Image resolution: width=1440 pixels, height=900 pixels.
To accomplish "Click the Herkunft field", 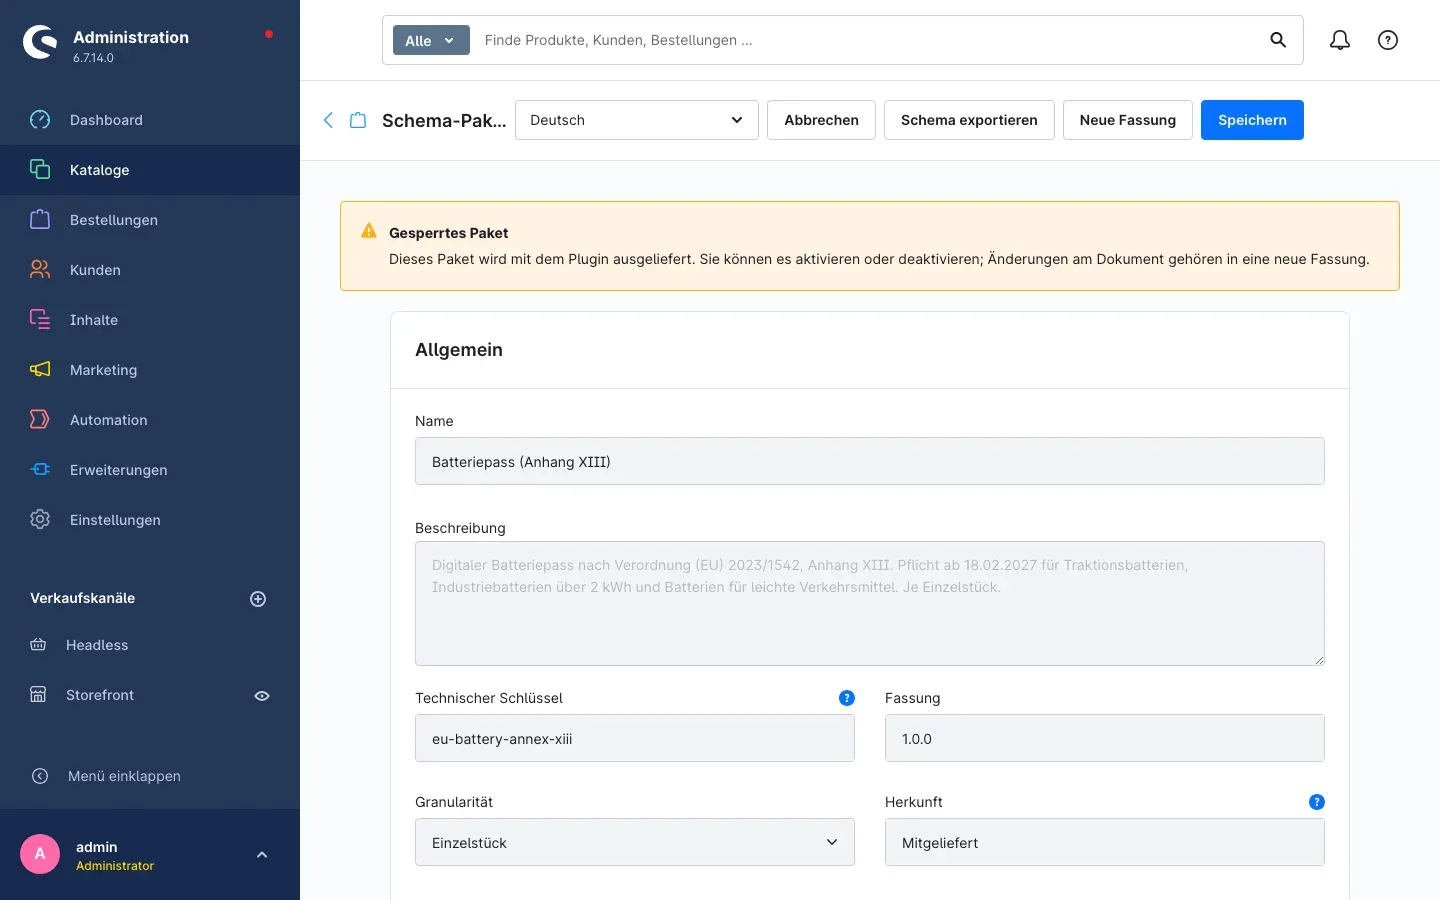I will click(x=1105, y=842).
